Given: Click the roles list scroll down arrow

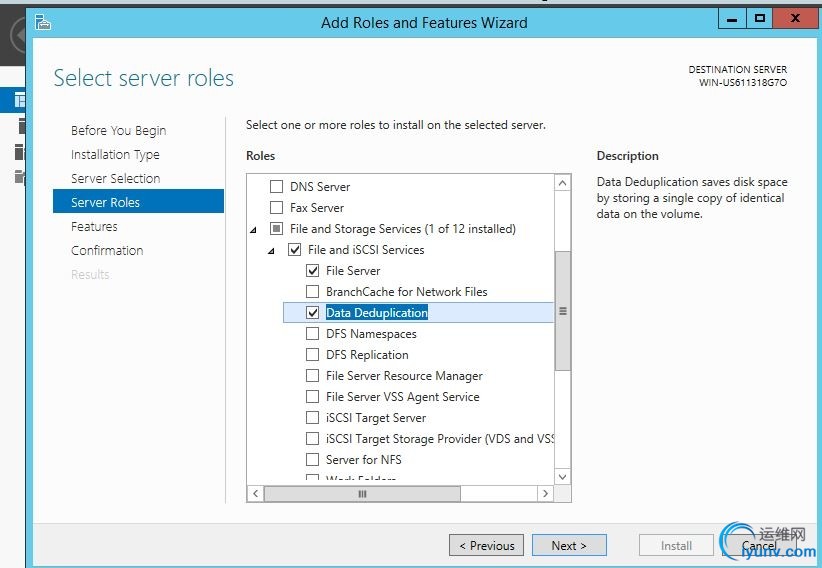Looking at the screenshot, I should coord(563,477).
